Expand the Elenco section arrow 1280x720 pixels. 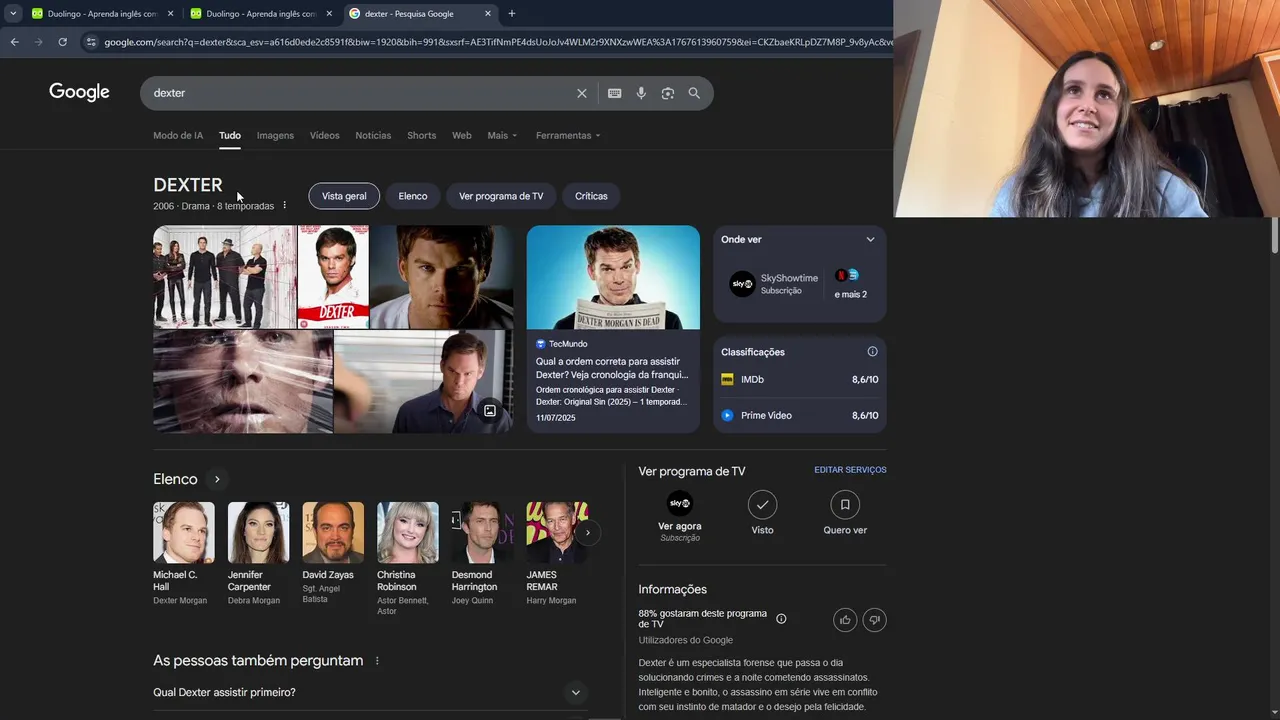[x=217, y=479]
